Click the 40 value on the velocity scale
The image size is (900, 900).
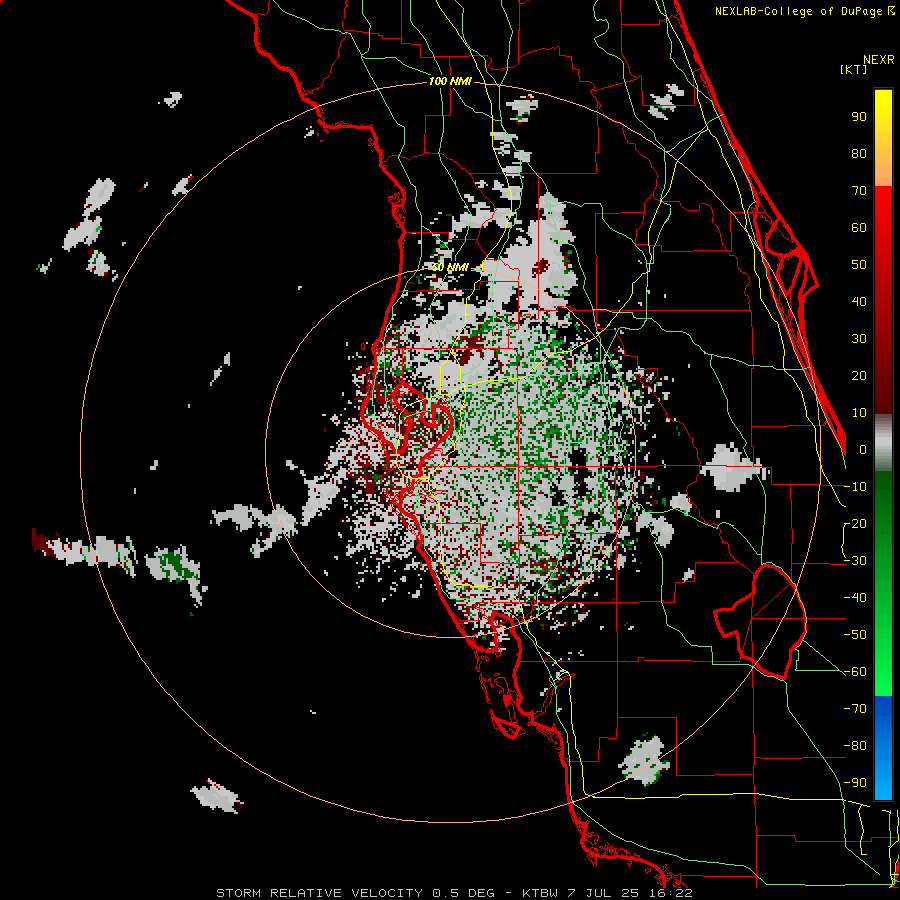(x=859, y=301)
